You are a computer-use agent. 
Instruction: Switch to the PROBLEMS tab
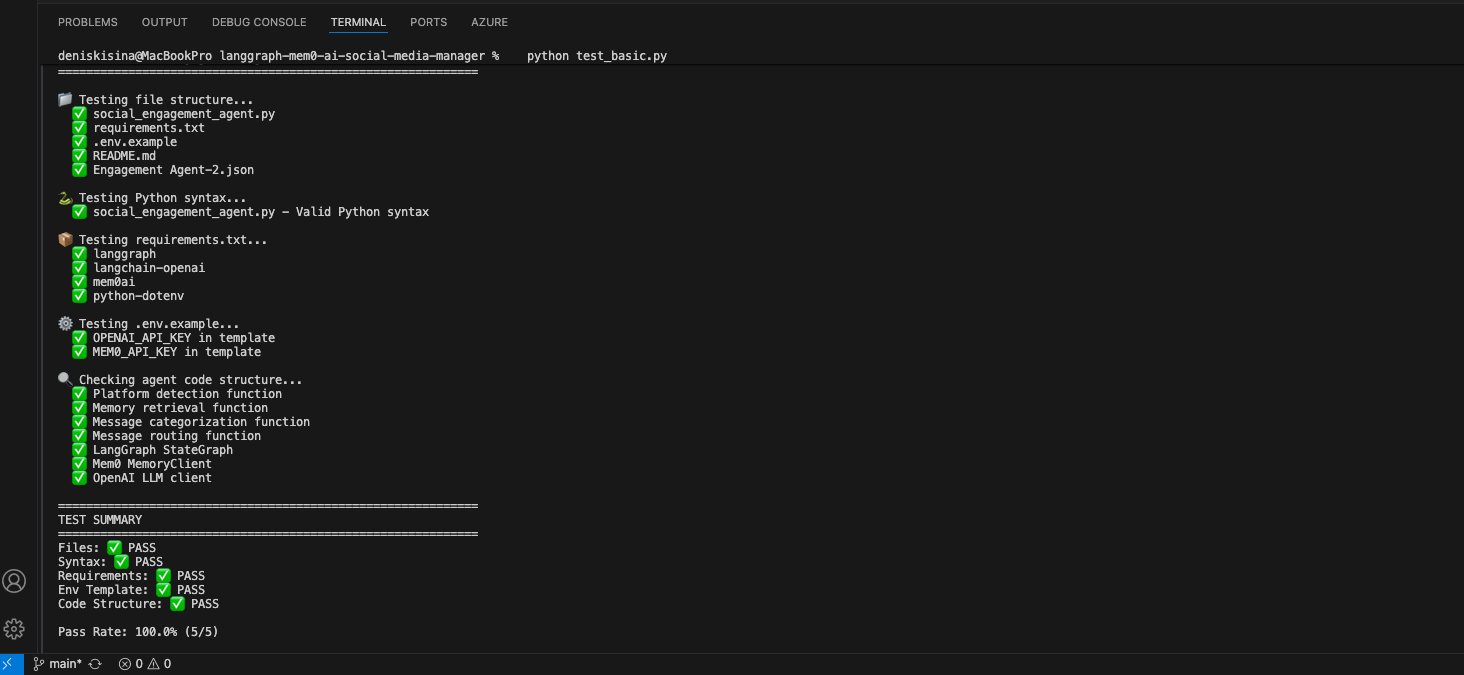[87, 22]
